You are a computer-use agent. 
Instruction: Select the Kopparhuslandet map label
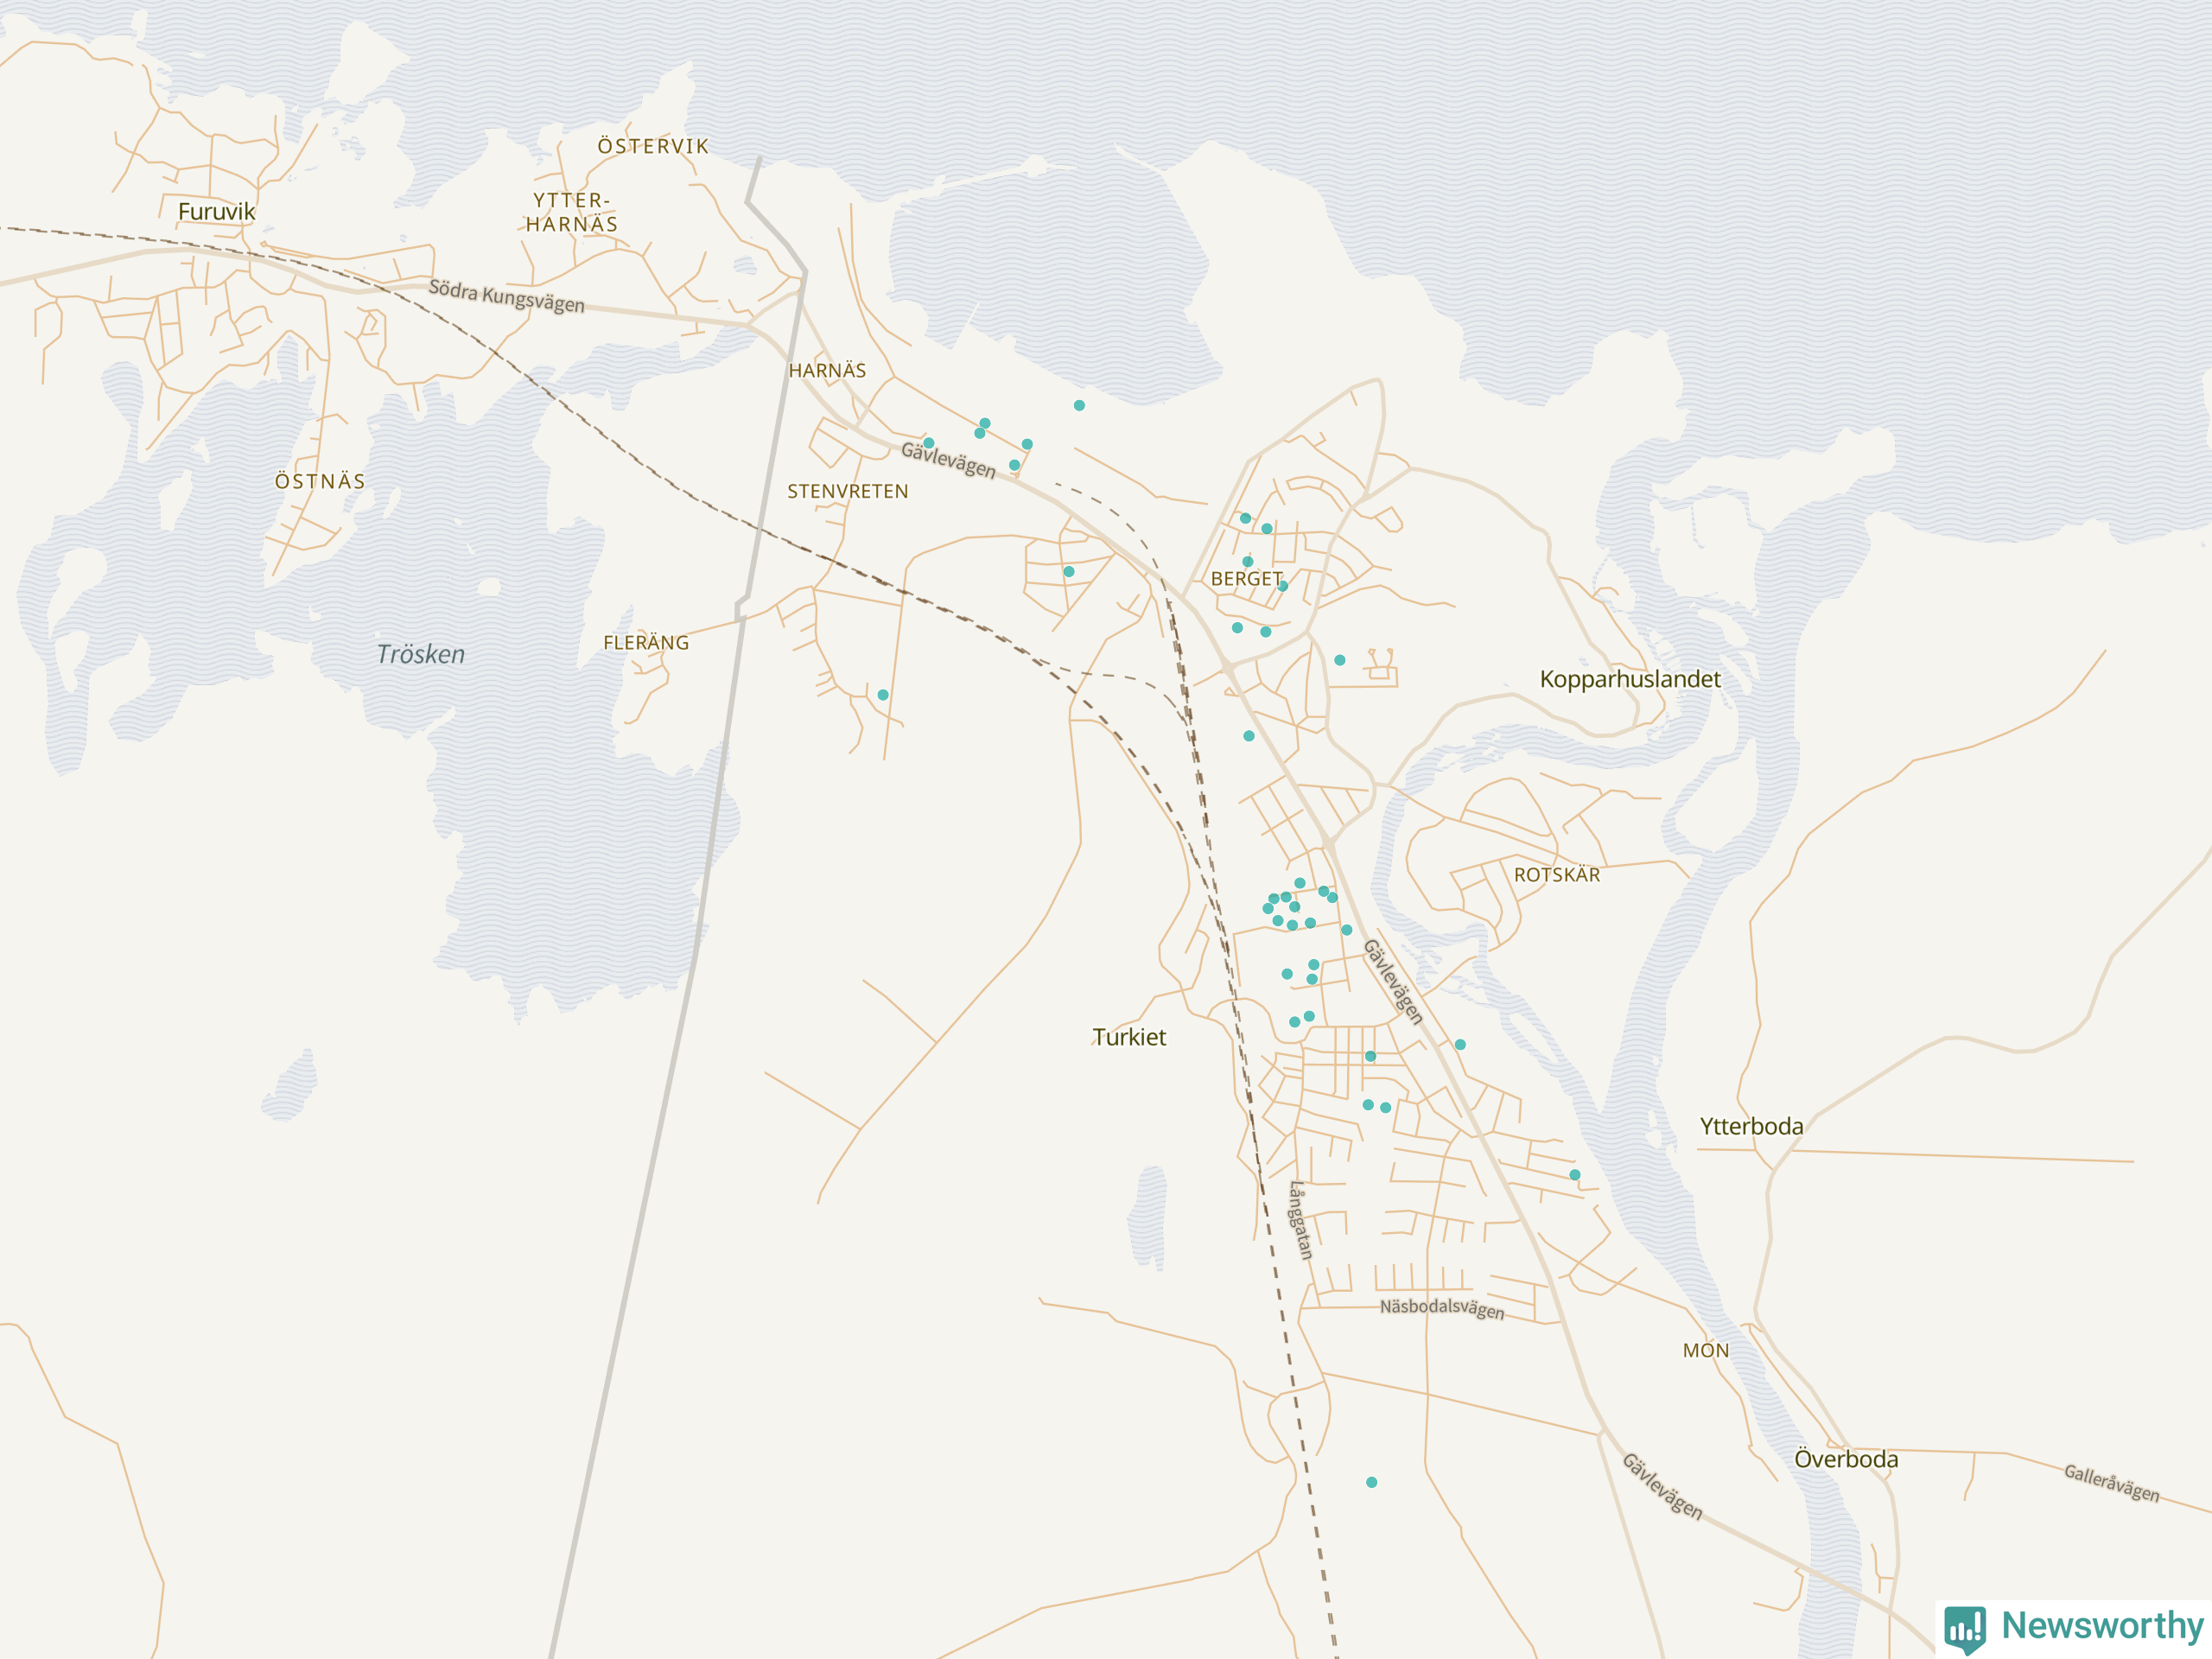(1630, 679)
